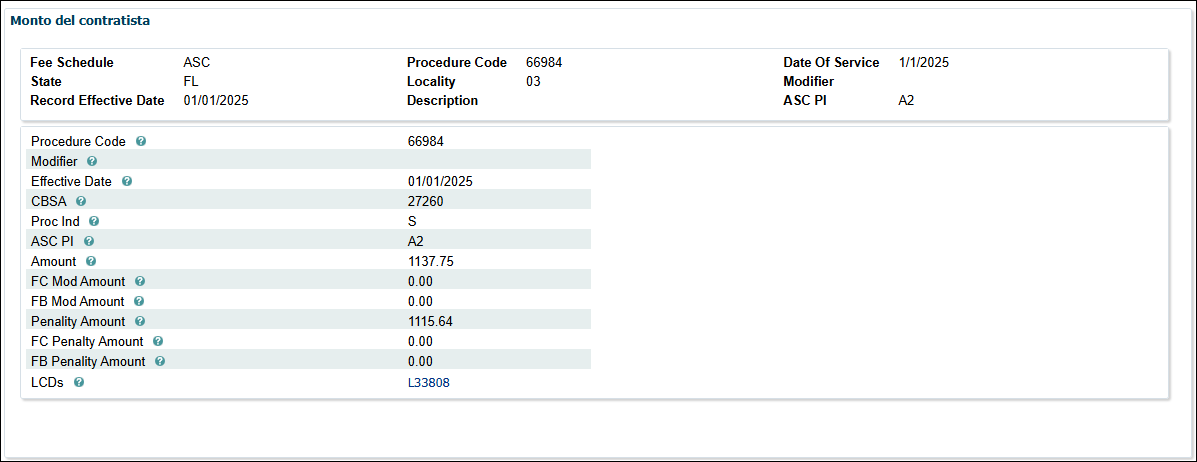Click the Record Effective Date value in header

coord(215,101)
